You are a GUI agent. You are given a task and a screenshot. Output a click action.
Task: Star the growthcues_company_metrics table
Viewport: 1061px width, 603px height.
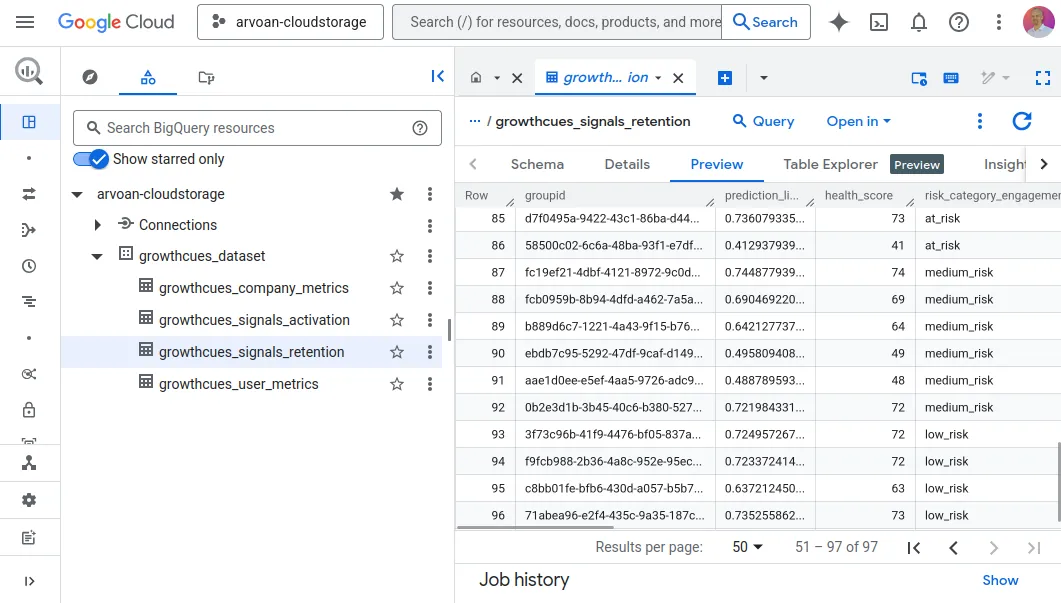[396, 288]
